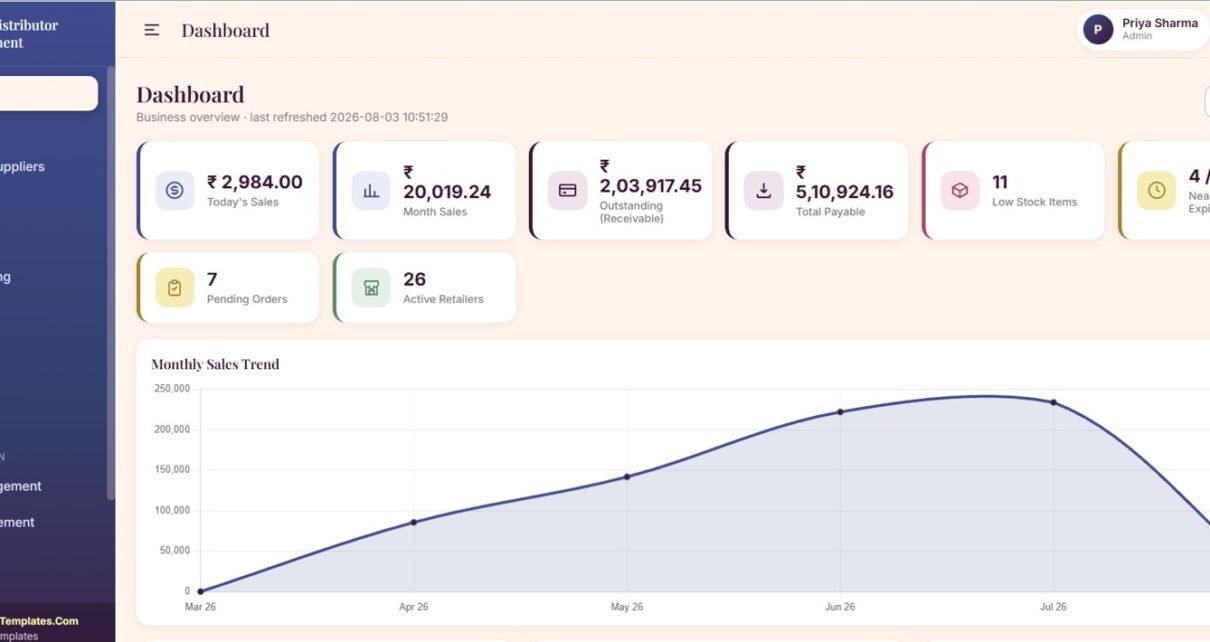Click the Templates.Com link in sidebar footer
Image resolution: width=1210 pixels, height=642 pixels.
pos(39,621)
